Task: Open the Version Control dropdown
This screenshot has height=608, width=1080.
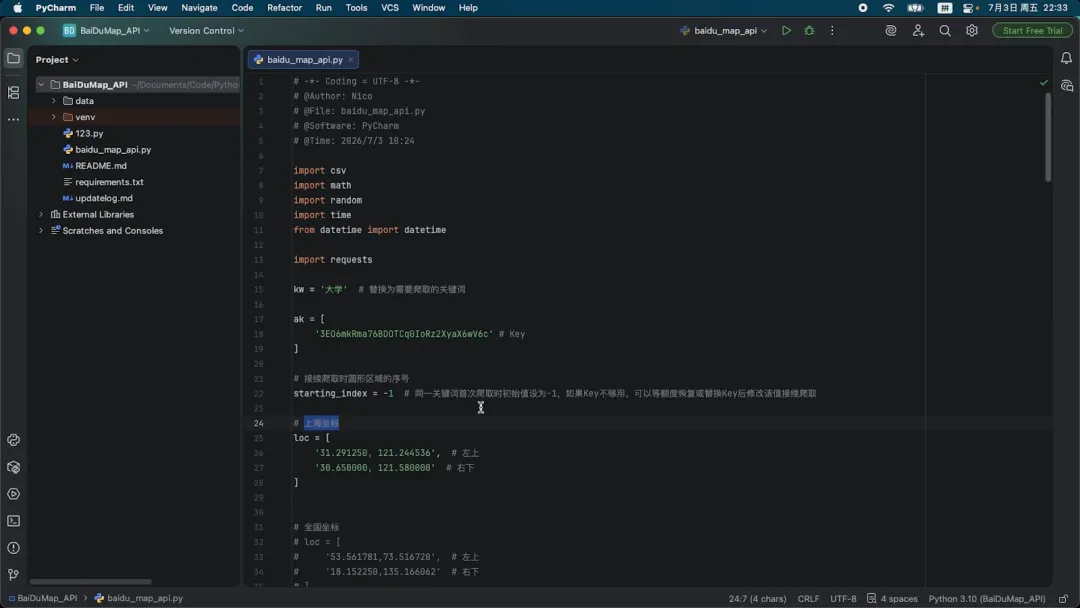Action: [x=206, y=31]
